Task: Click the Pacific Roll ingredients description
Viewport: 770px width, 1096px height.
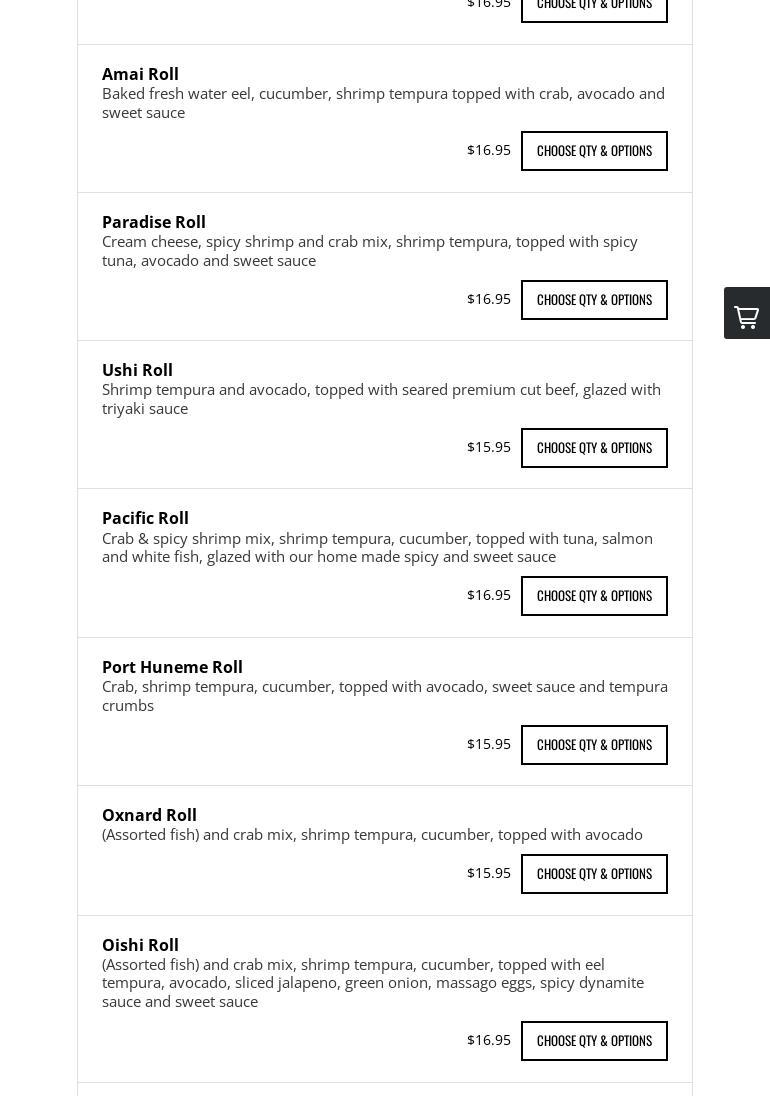Action: pyautogui.click(x=377, y=547)
